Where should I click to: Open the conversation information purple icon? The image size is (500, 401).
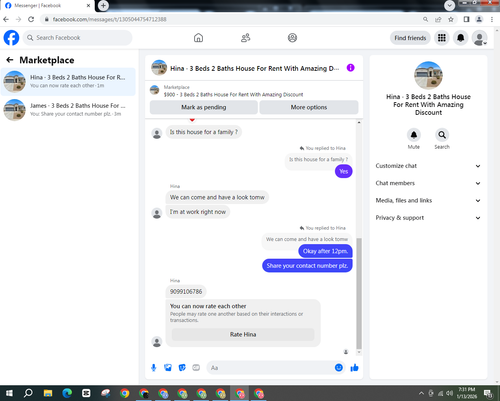pyautogui.click(x=350, y=68)
